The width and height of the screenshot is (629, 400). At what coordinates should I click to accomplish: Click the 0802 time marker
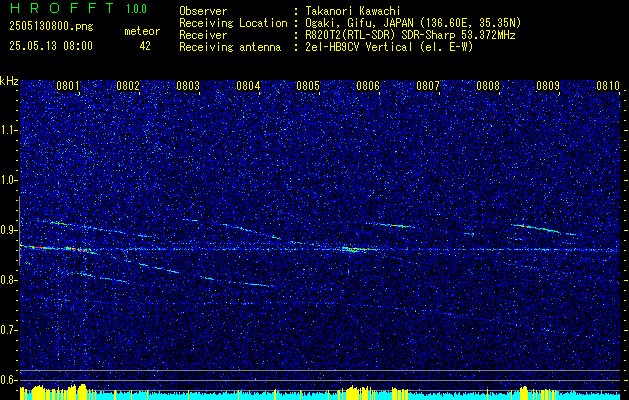tap(128, 86)
